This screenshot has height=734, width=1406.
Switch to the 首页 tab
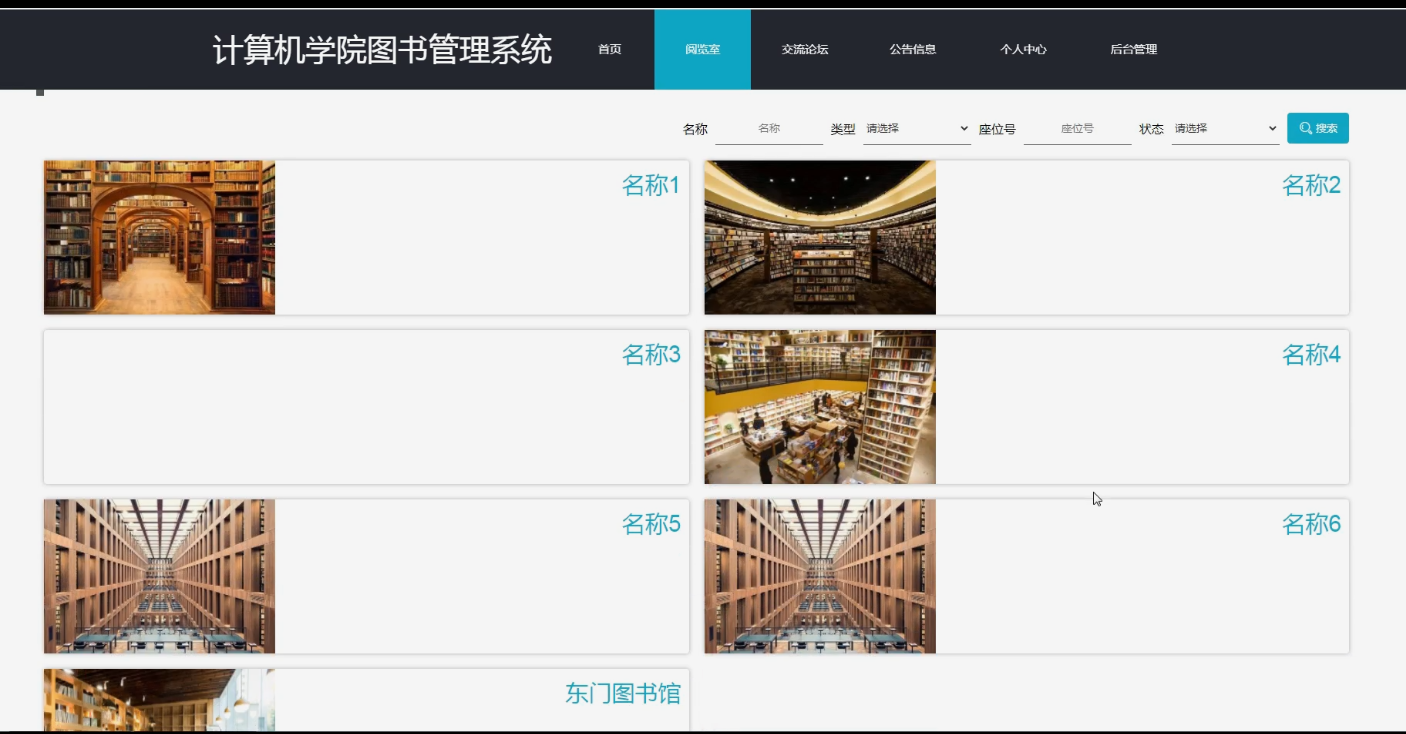pos(609,49)
